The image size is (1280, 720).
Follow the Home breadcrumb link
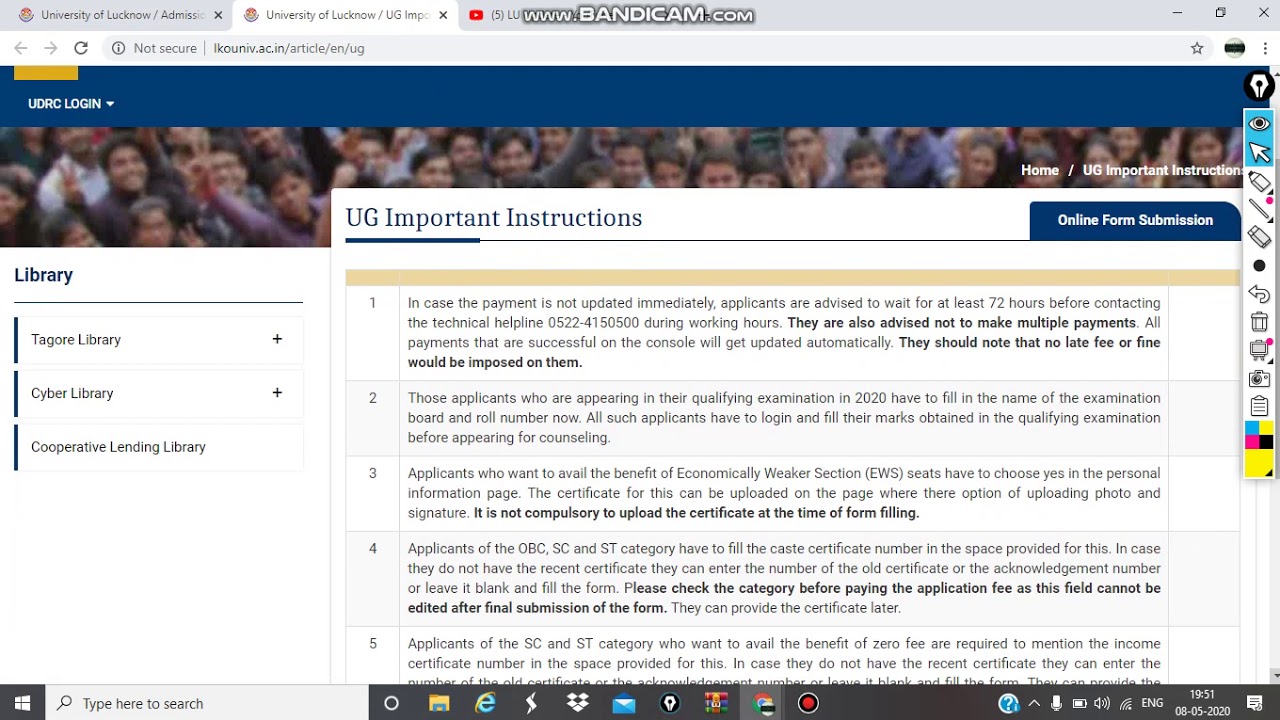point(1039,170)
